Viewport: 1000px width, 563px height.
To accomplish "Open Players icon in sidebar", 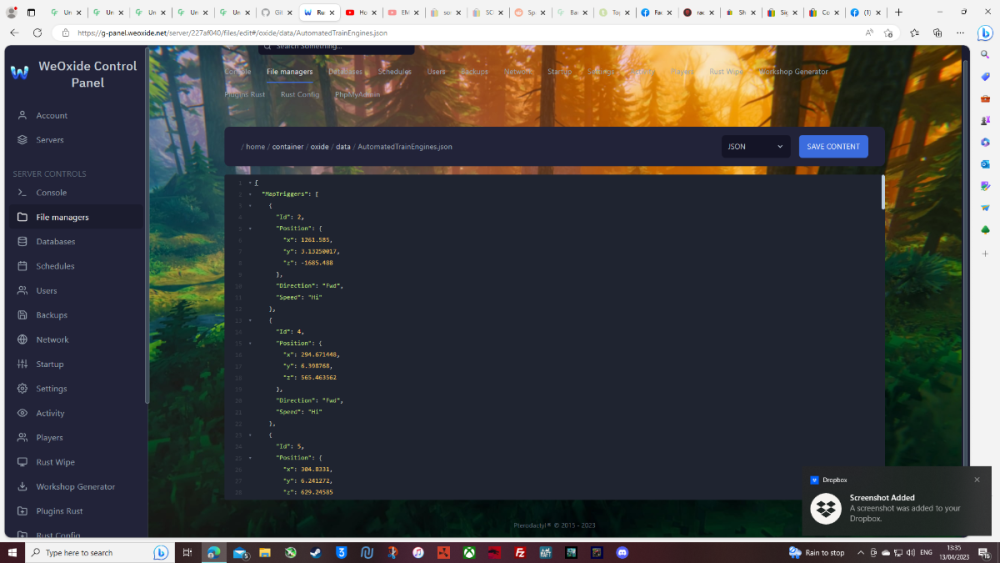I will tap(22, 437).
